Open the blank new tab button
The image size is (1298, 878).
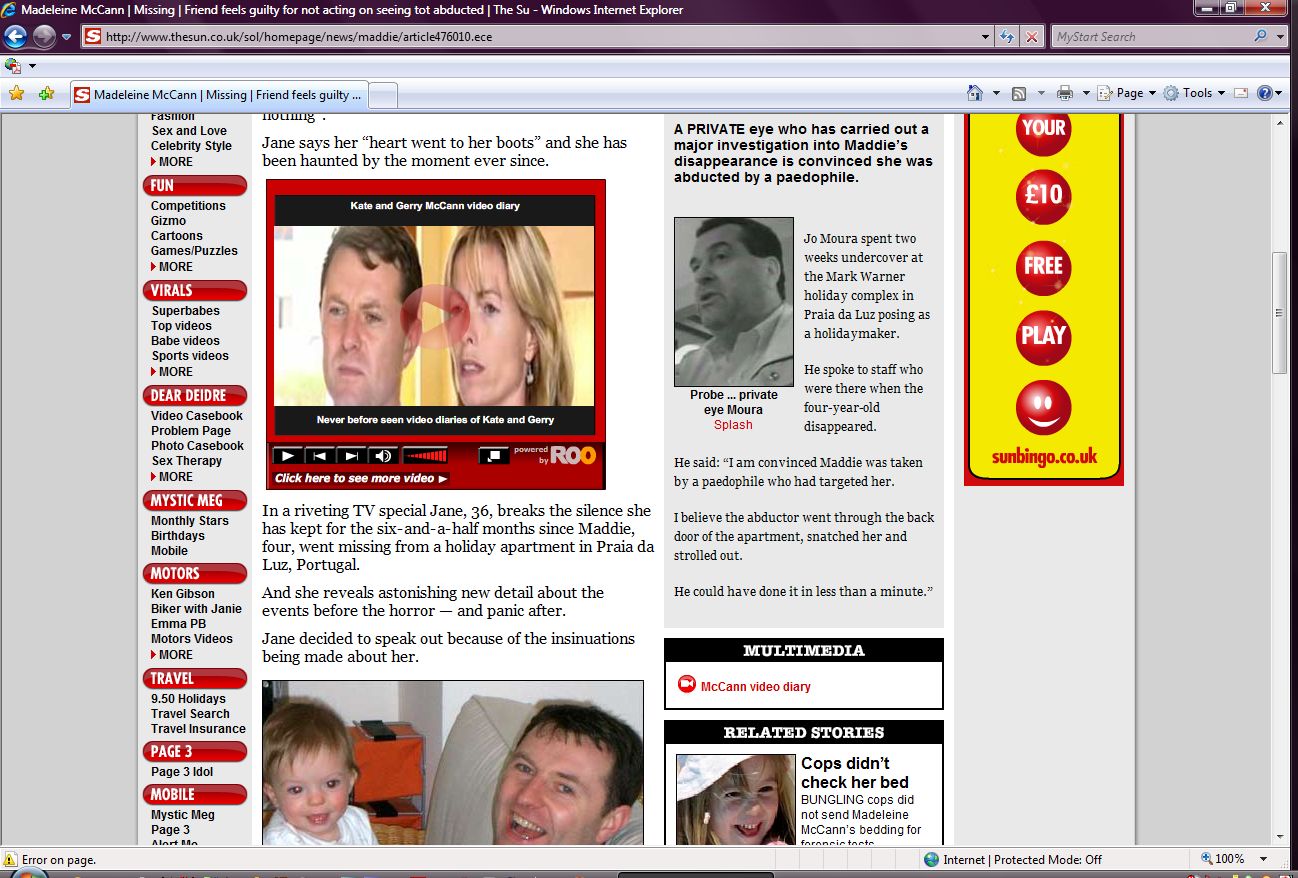point(384,95)
